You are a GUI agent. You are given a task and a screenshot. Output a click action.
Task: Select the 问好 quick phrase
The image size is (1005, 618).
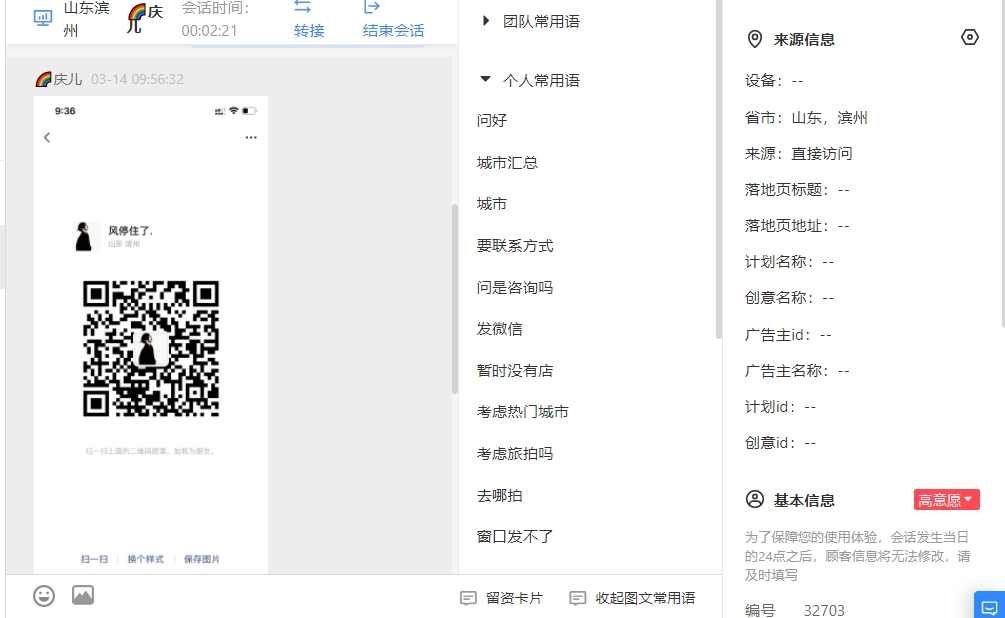(492, 120)
